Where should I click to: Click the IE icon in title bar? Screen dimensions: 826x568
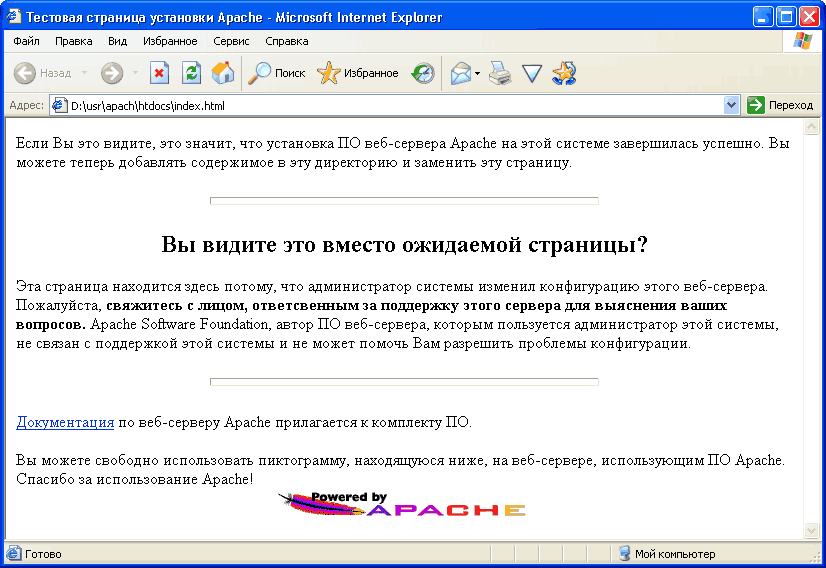pyautogui.click(x=14, y=17)
